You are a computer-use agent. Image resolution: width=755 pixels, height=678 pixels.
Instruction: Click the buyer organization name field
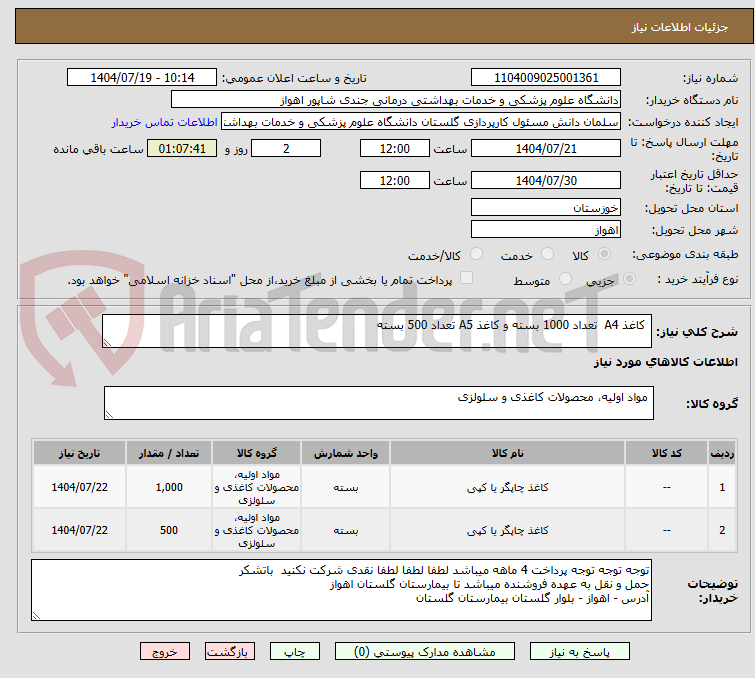(x=396, y=100)
